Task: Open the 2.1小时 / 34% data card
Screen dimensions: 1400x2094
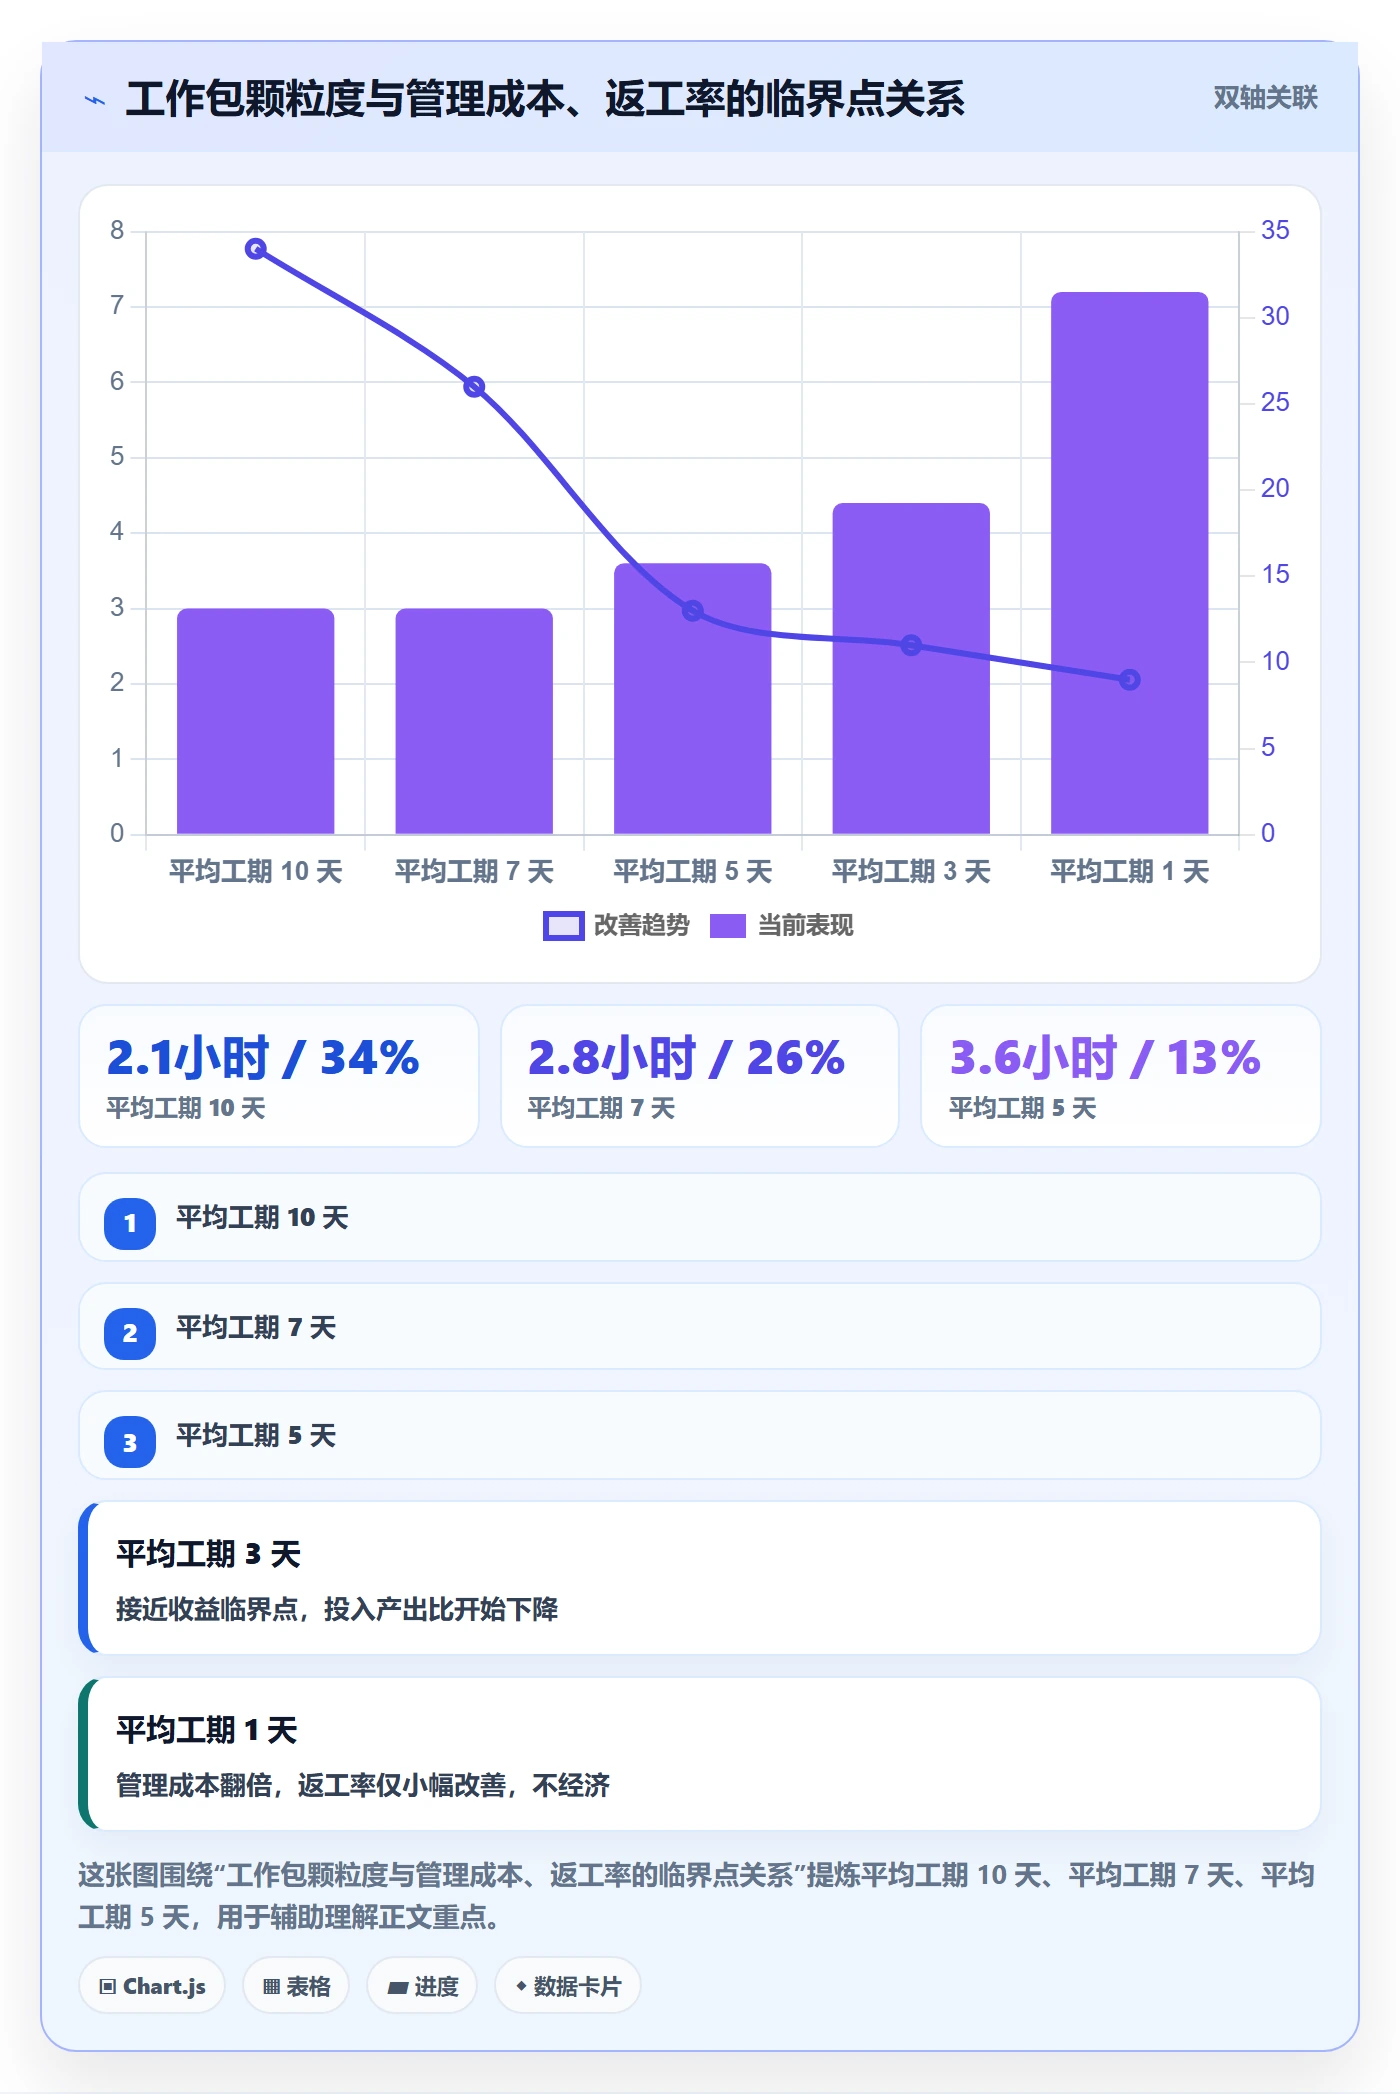Action: (279, 1076)
